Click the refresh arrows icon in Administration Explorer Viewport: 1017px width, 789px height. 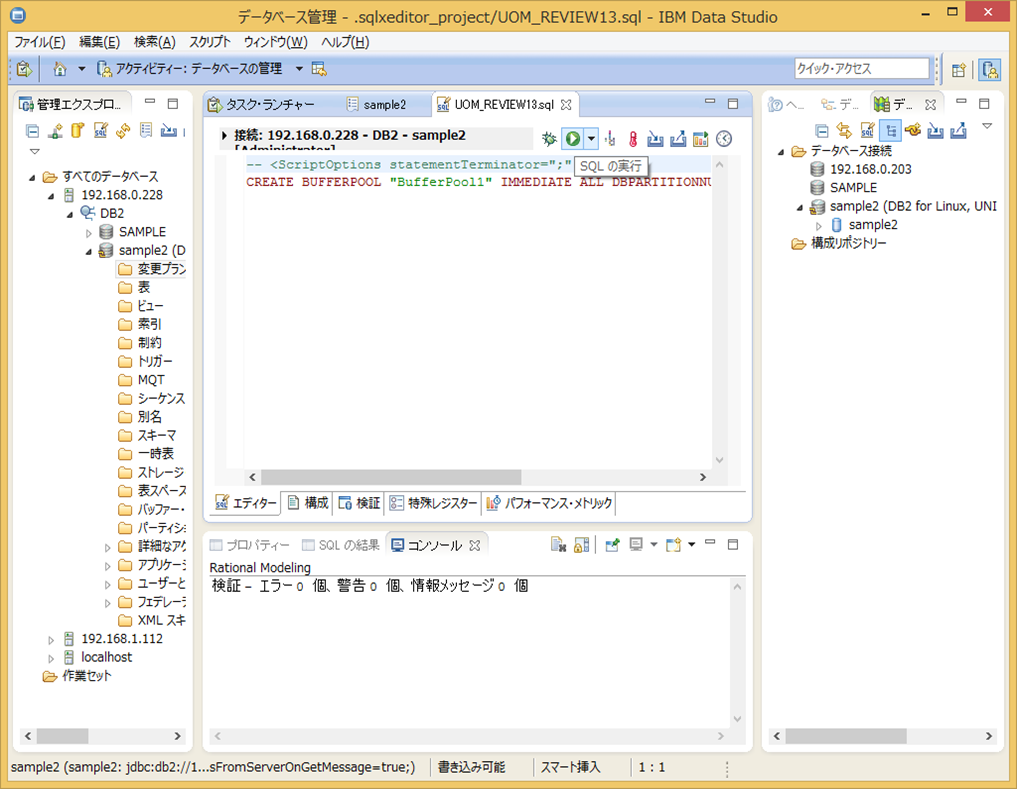coord(123,131)
